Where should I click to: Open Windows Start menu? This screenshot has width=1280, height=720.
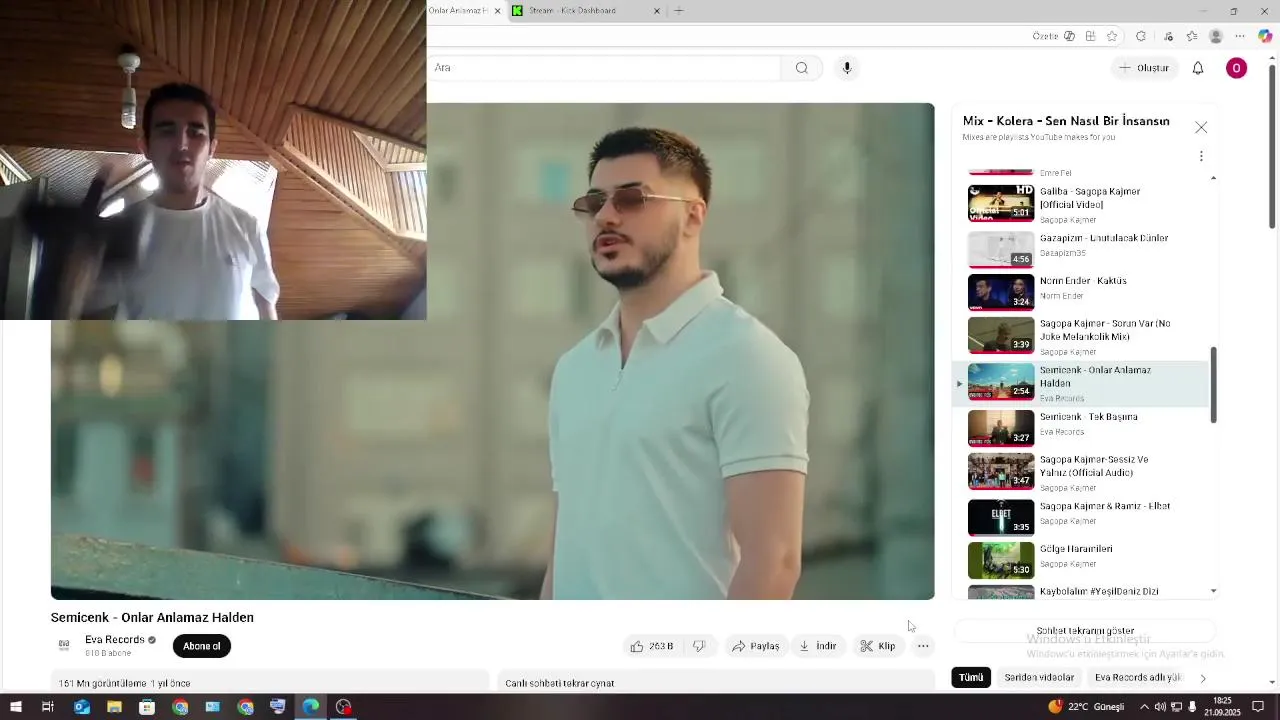coord(15,707)
